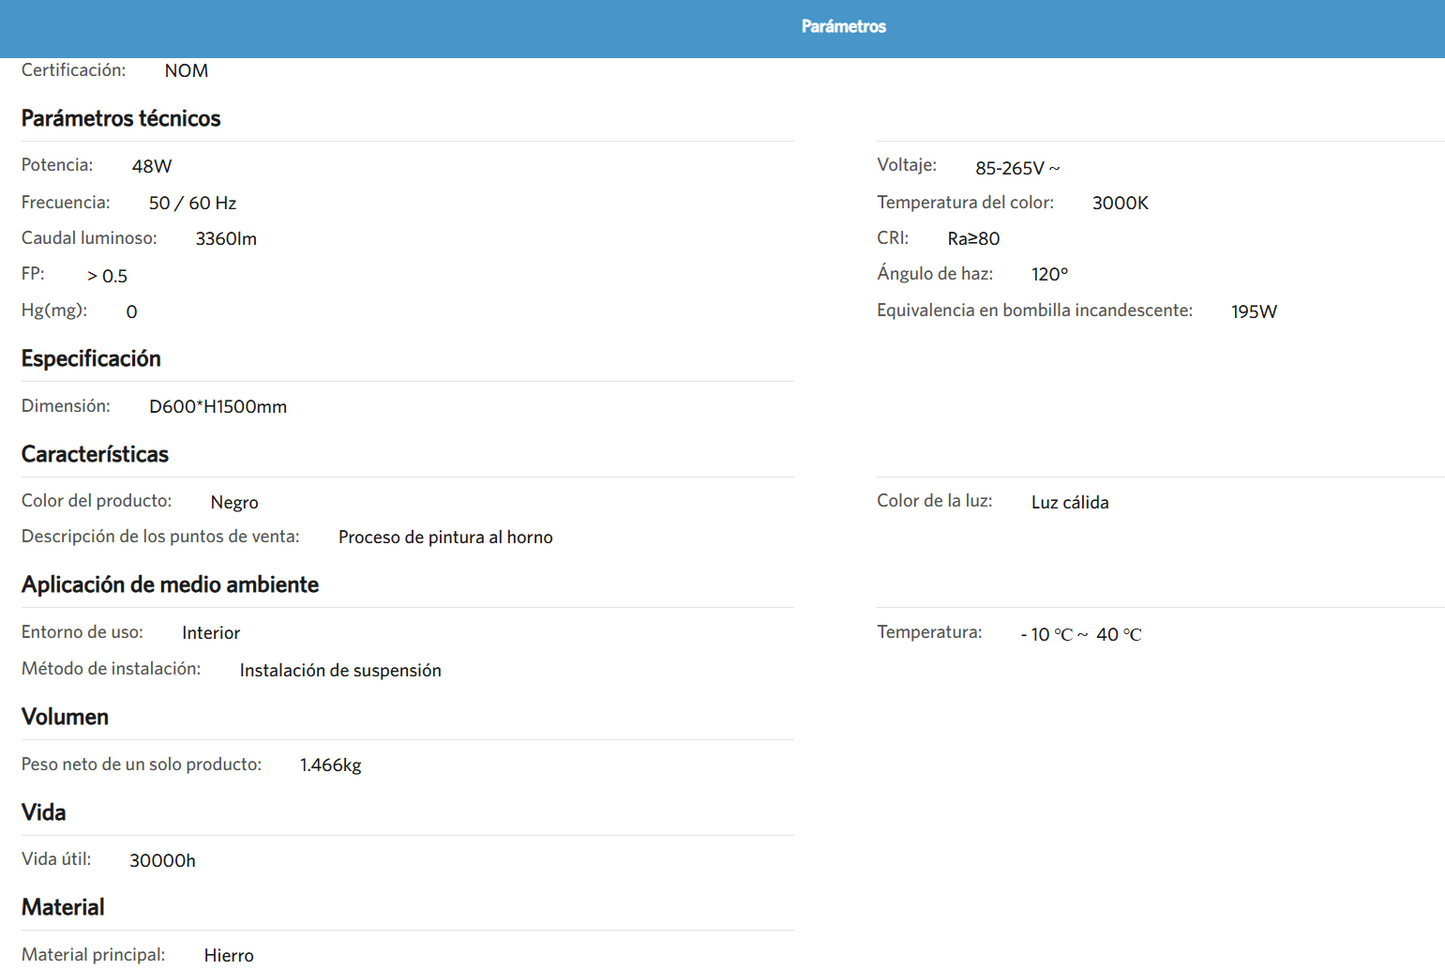1445x970 pixels.
Task: Click the 48W power value
Action: click(x=152, y=166)
